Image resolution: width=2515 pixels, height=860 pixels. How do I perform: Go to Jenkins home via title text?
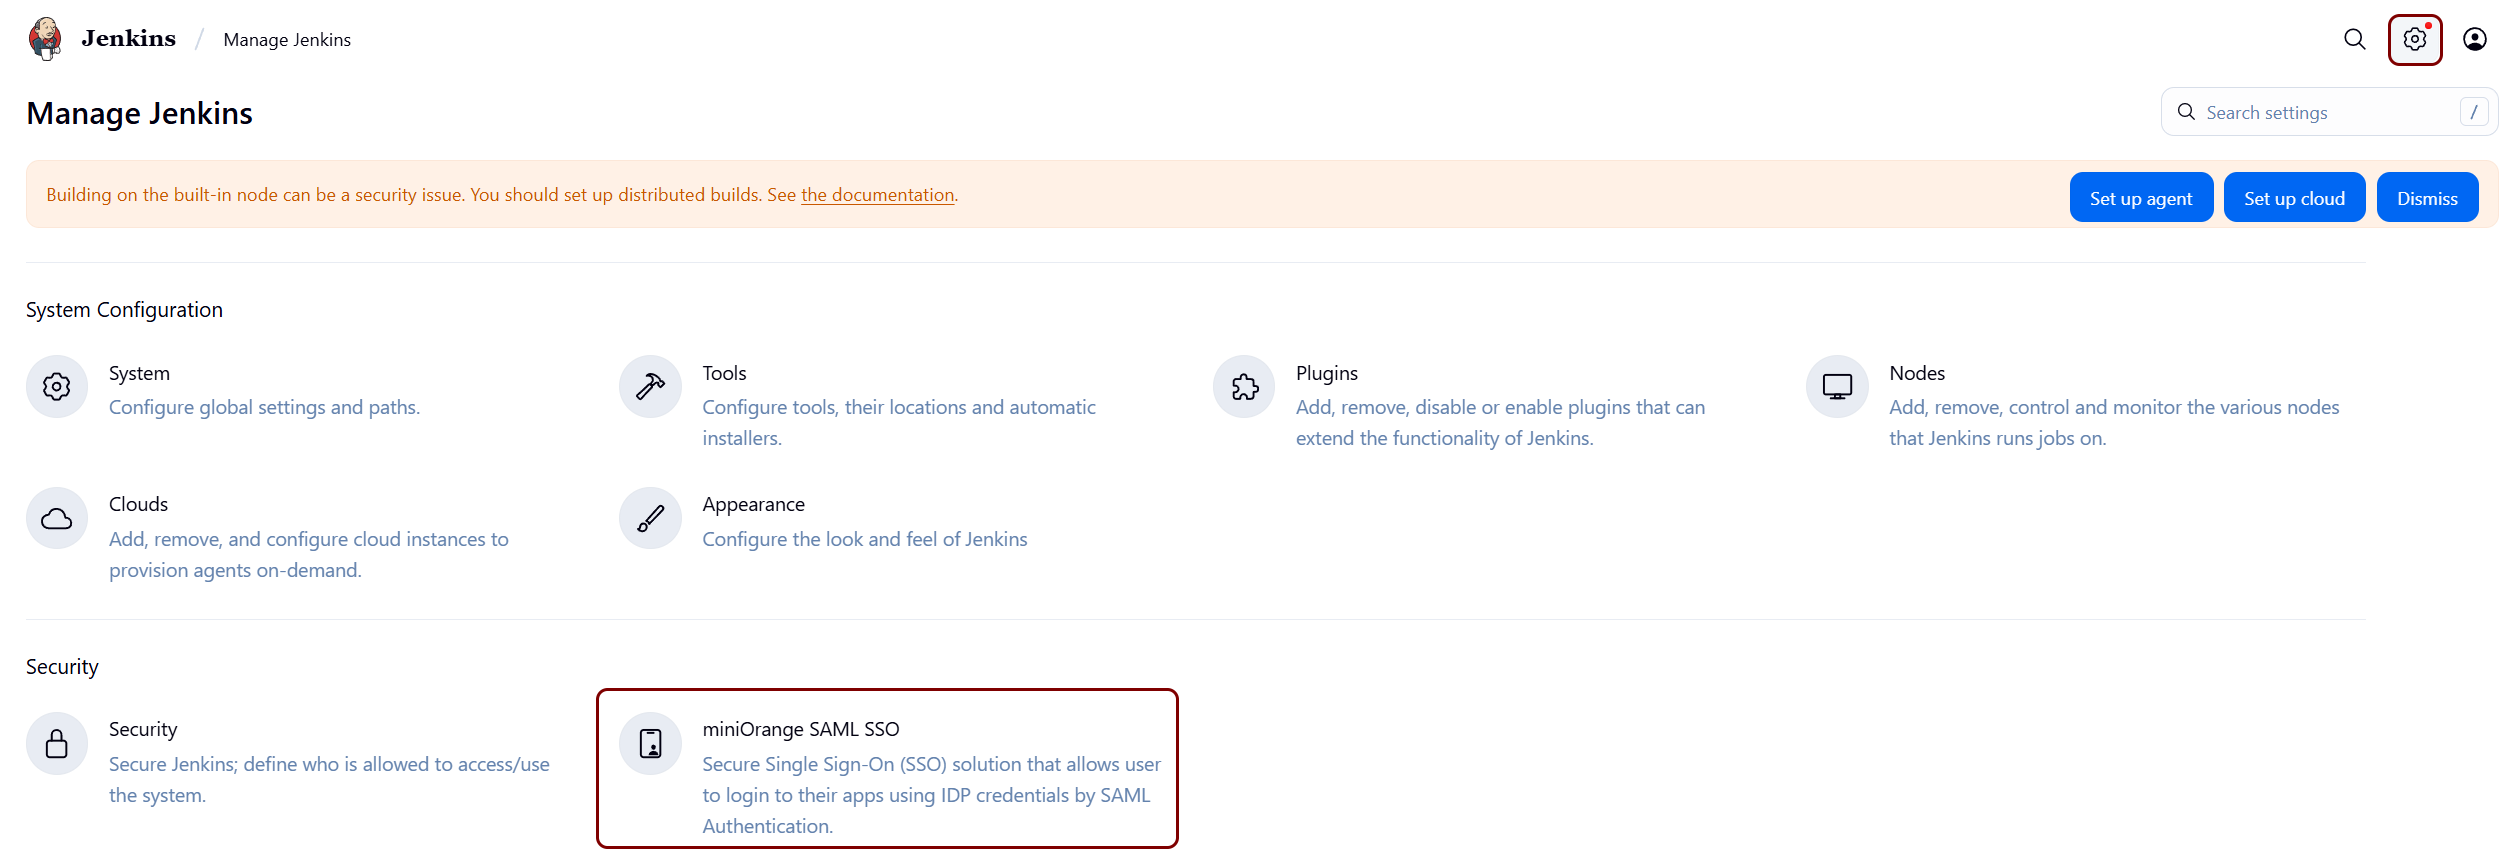pyautogui.click(x=129, y=39)
